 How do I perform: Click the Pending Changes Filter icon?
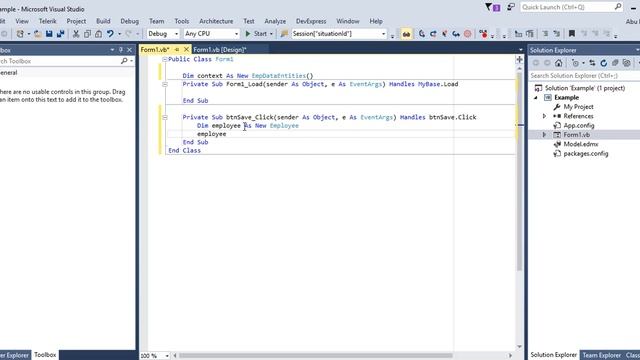576,63
